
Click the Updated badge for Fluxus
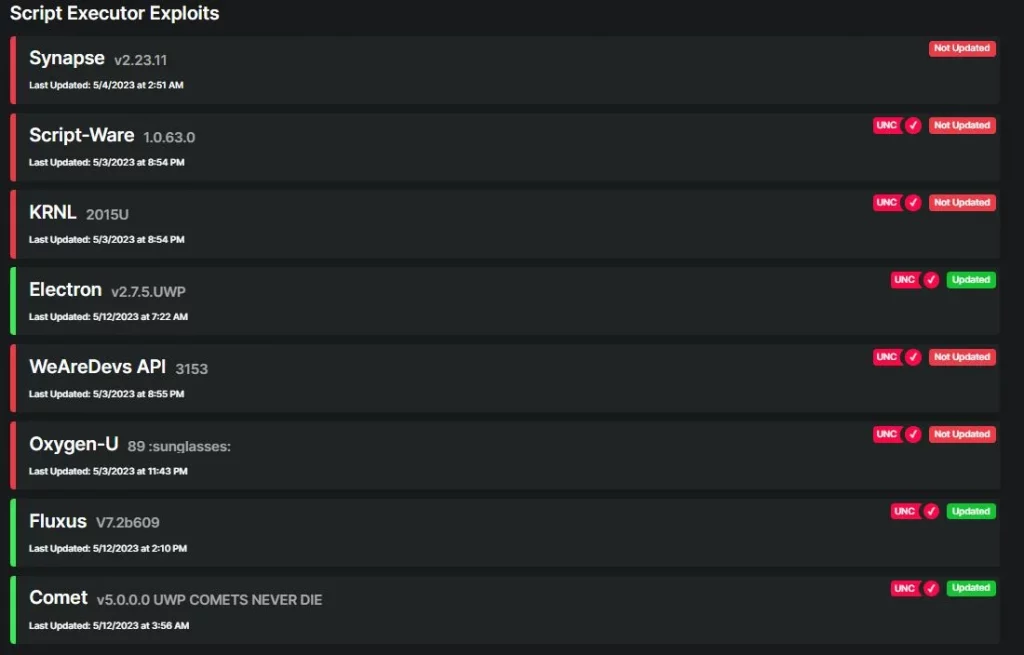970,511
